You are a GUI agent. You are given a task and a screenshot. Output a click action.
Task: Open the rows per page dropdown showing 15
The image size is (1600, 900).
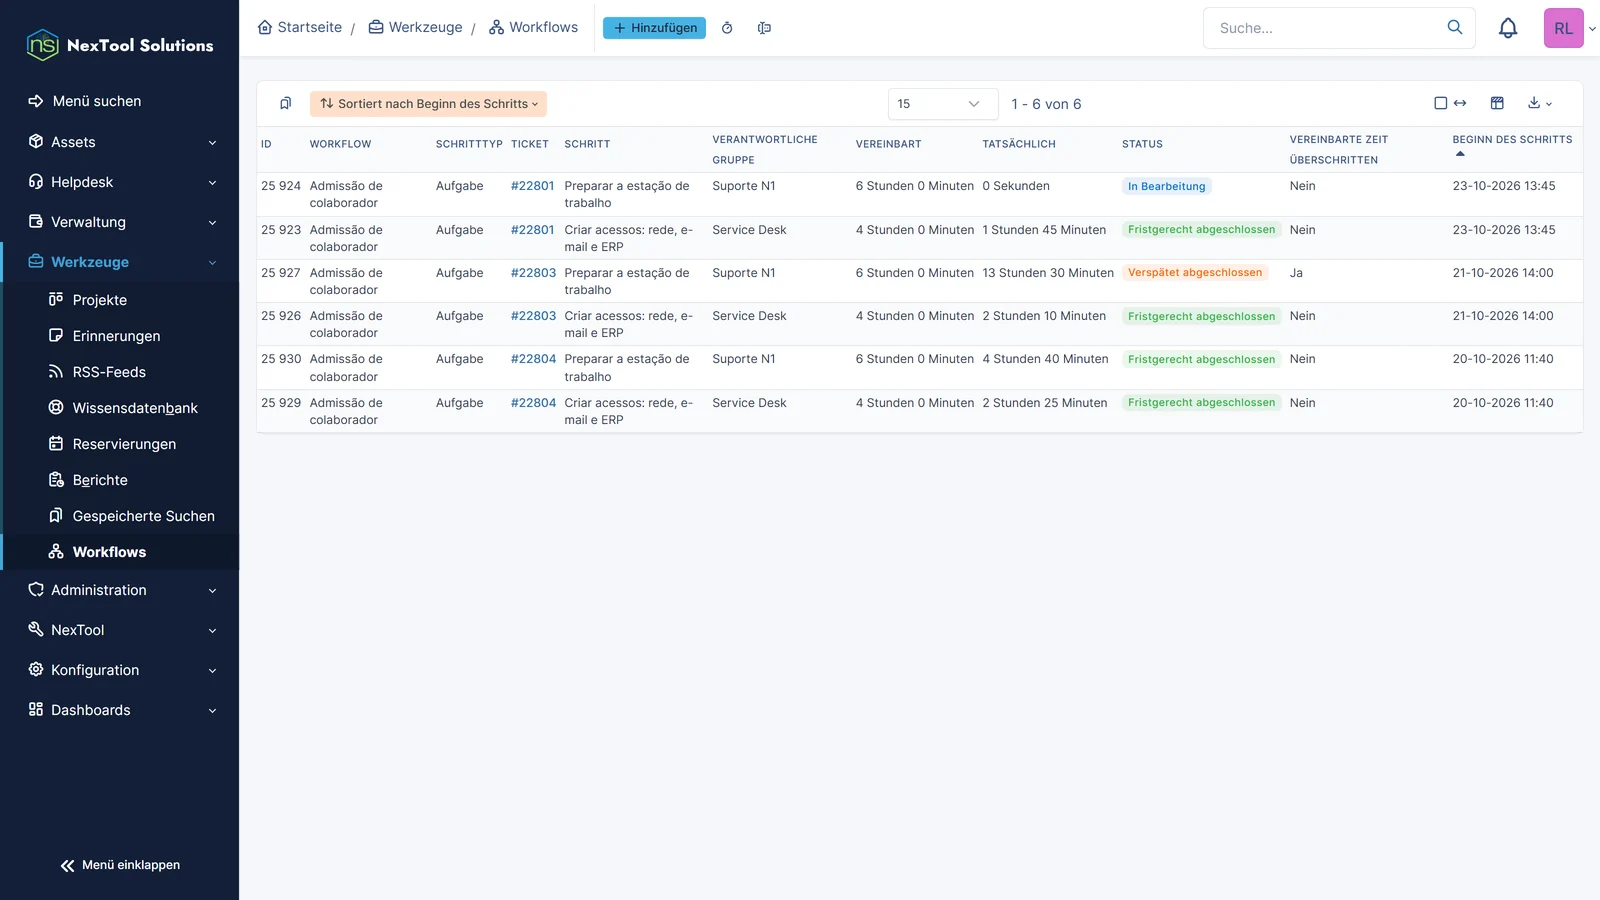coord(942,104)
